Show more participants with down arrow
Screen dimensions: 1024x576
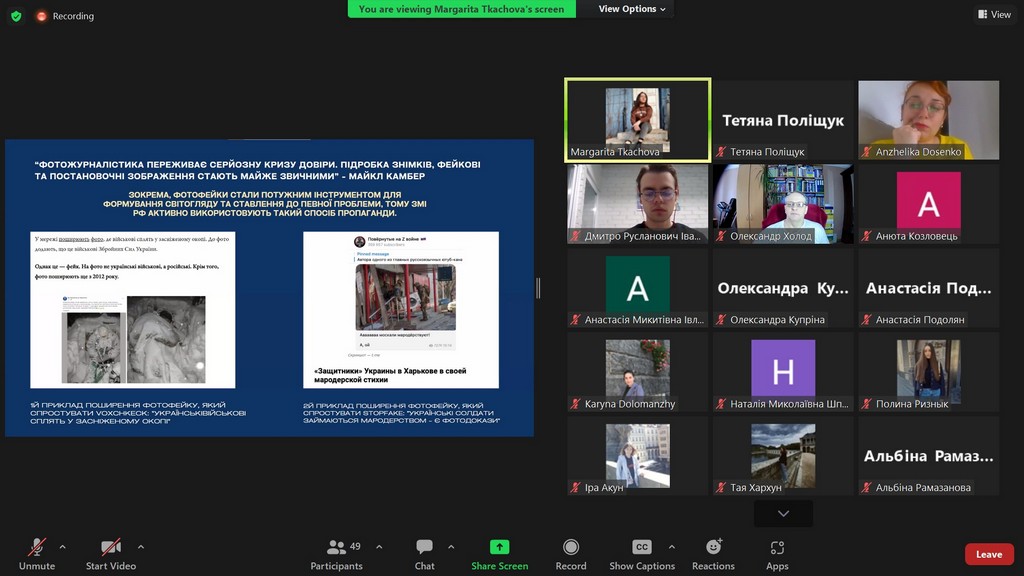tap(783, 514)
